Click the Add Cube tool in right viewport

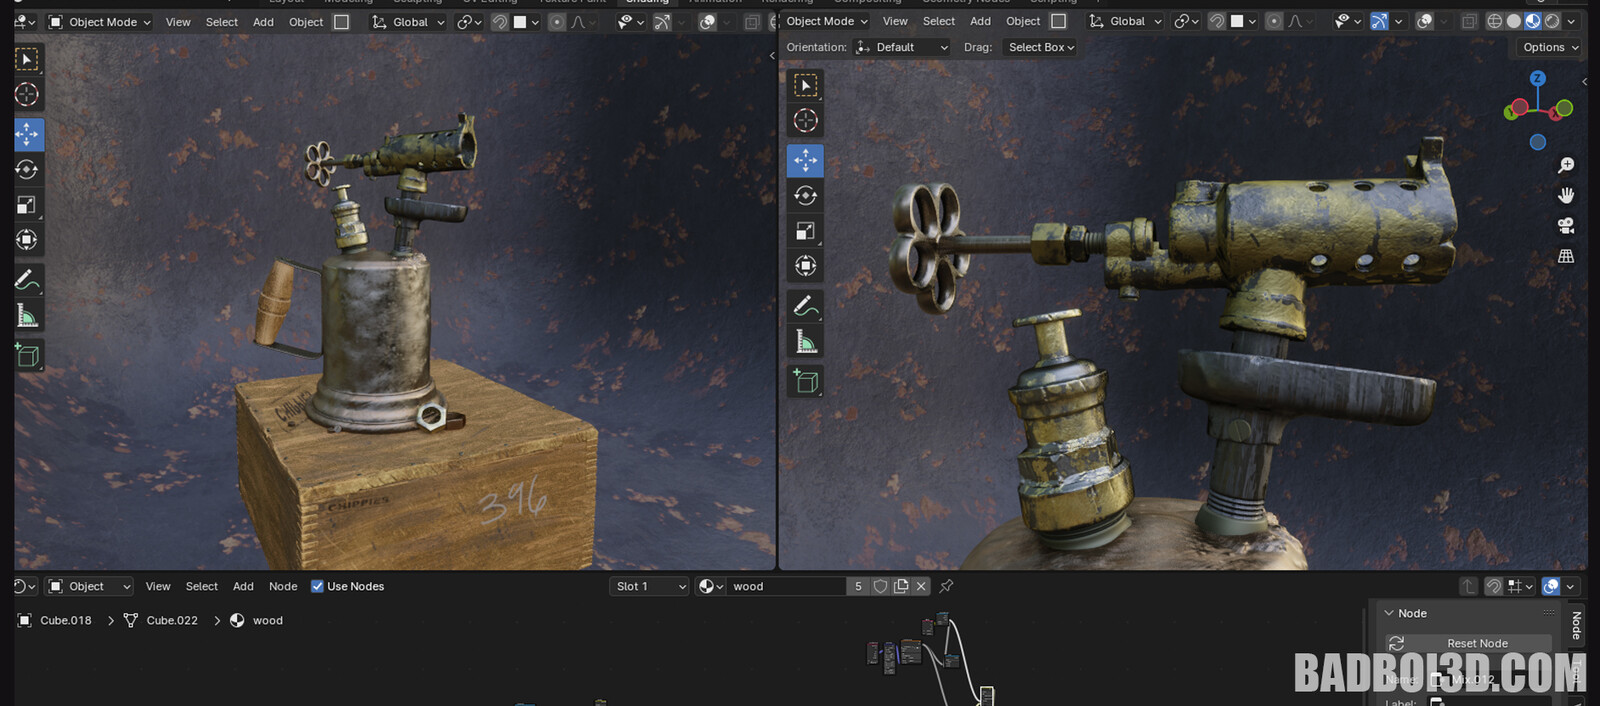(806, 381)
